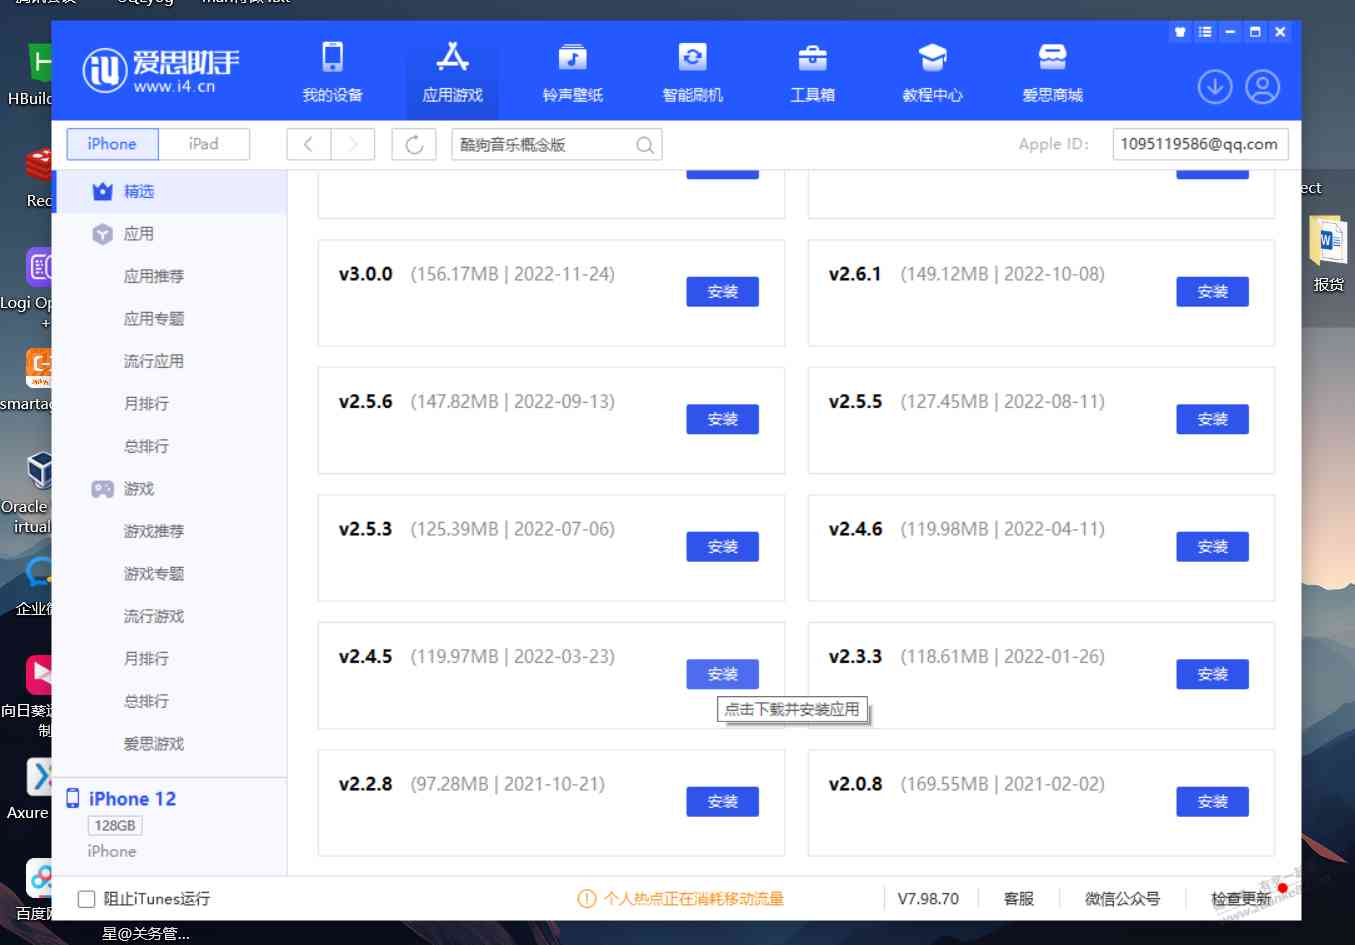1355x945 pixels.
Task: Switch to the iPhone tab
Action: [112, 144]
